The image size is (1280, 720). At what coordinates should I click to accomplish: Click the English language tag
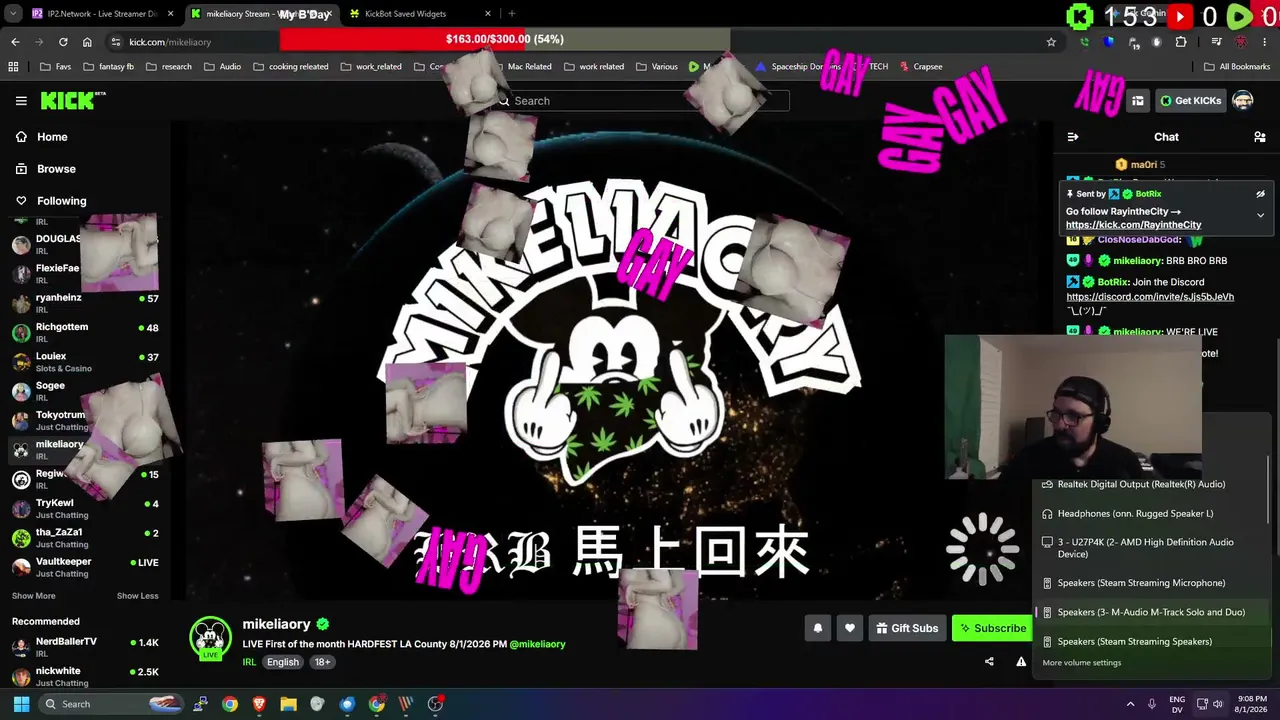click(283, 662)
